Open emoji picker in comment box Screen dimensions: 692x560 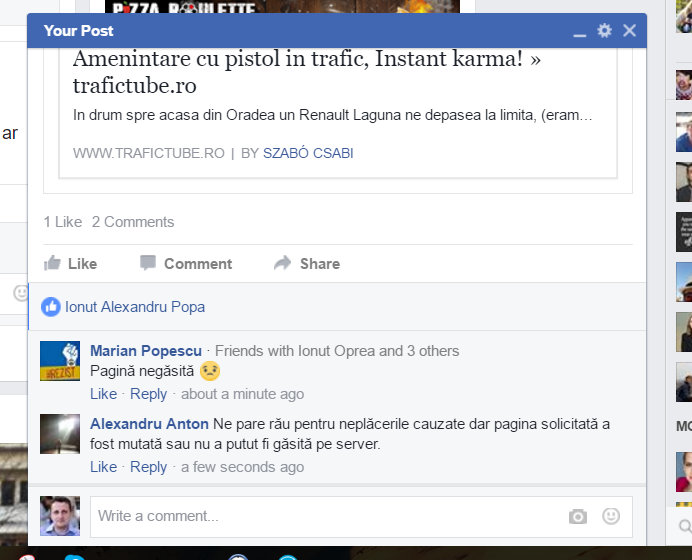click(611, 516)
